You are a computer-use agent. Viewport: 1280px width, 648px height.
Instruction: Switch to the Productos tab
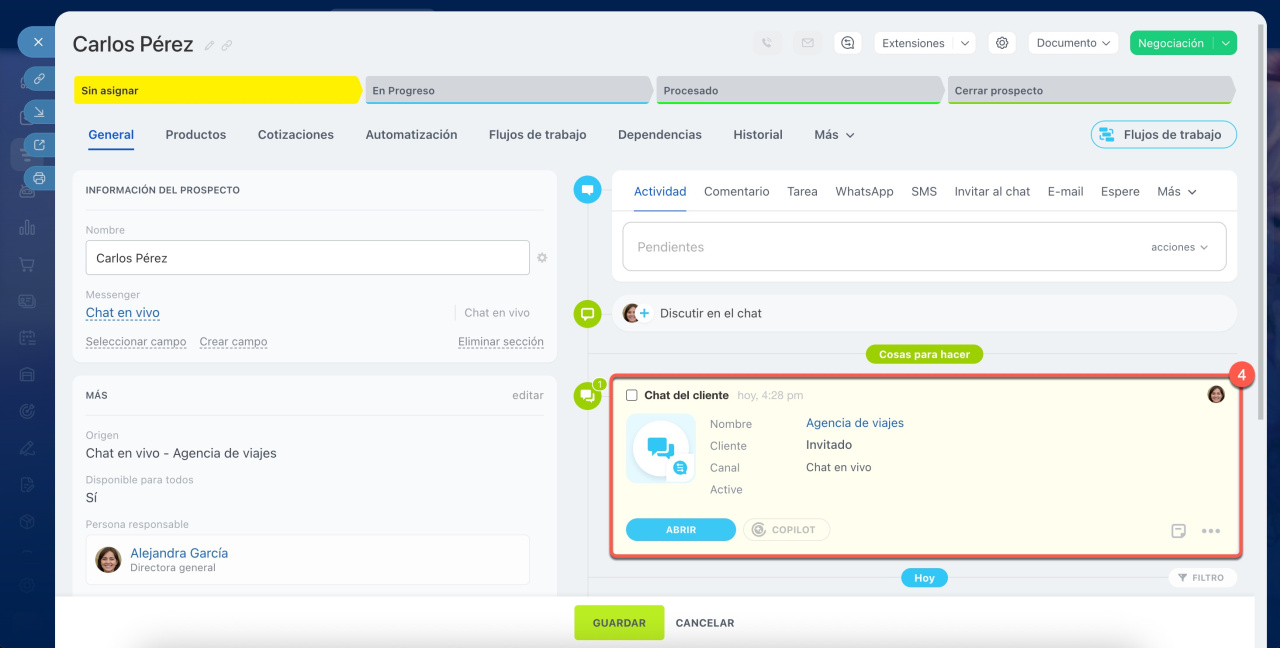coord(196,135)
